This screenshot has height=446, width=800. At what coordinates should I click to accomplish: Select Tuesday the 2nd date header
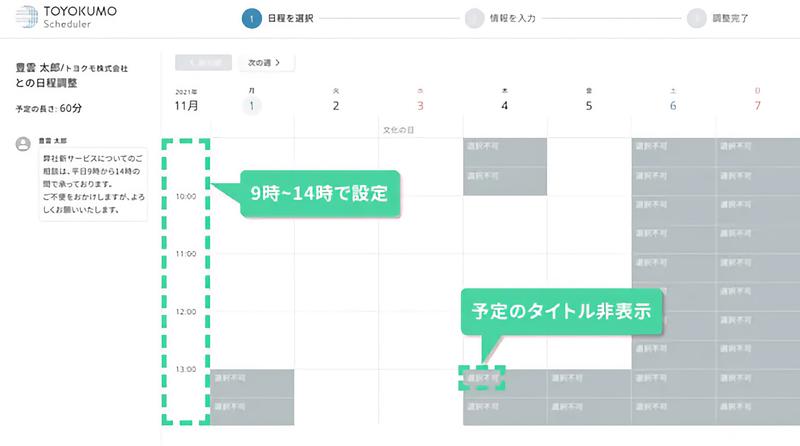click(336, 106)
